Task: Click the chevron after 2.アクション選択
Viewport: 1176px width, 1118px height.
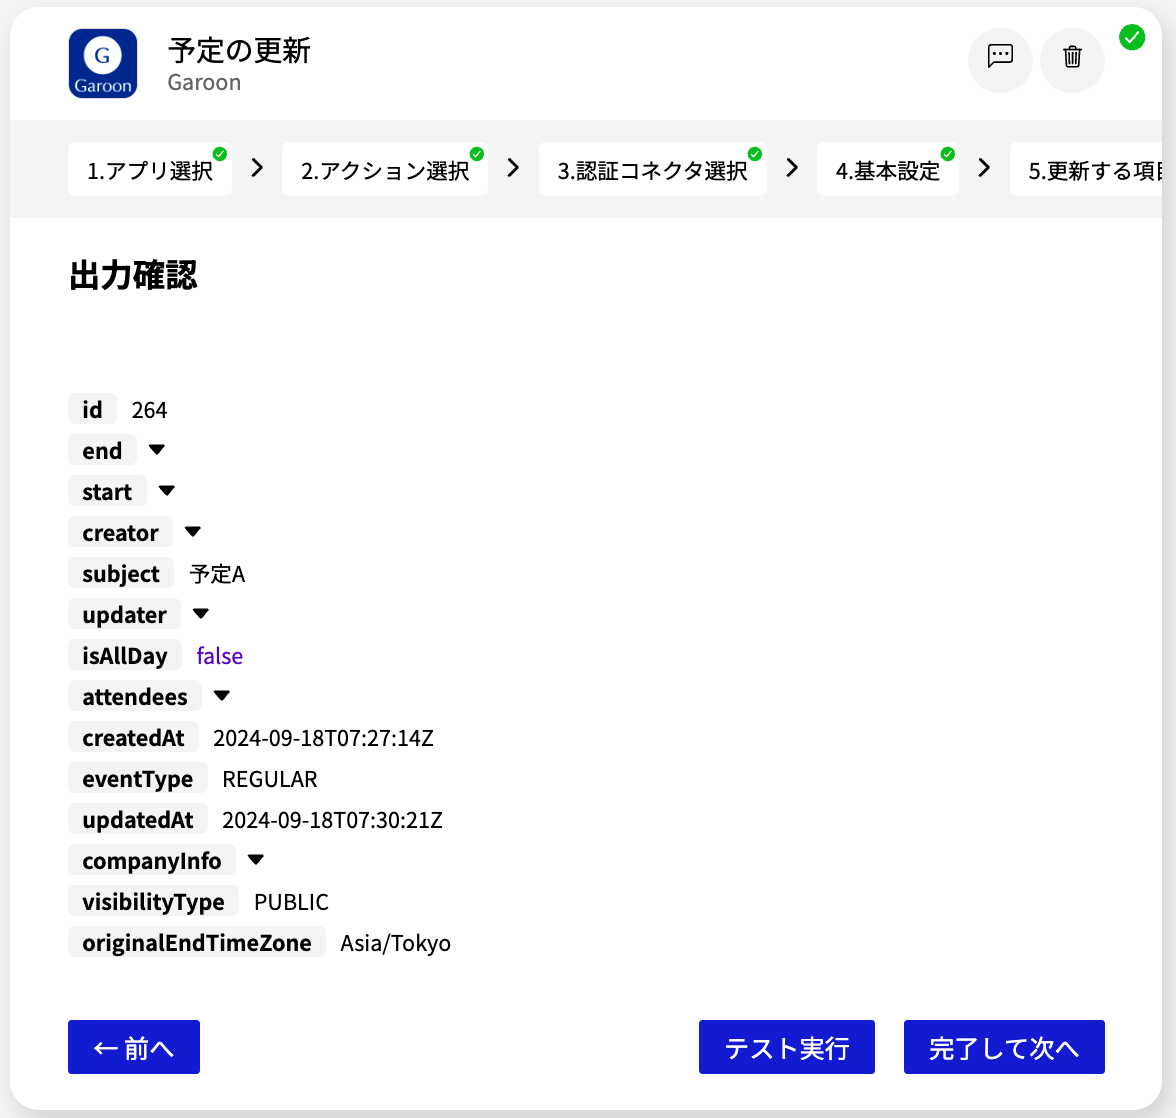Action: pyautogui.click(x=513, y=168)
